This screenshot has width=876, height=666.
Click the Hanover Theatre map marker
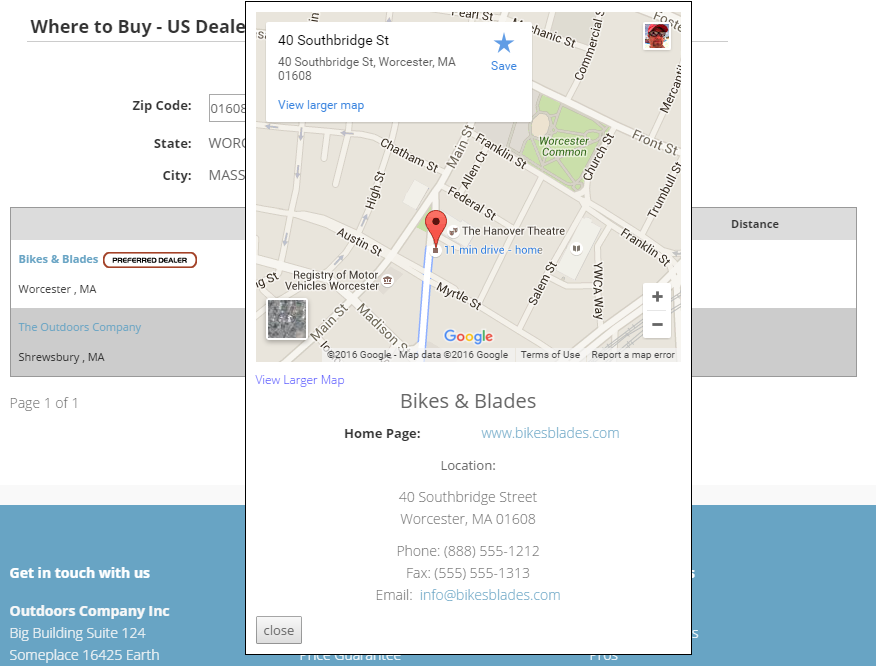453,231
